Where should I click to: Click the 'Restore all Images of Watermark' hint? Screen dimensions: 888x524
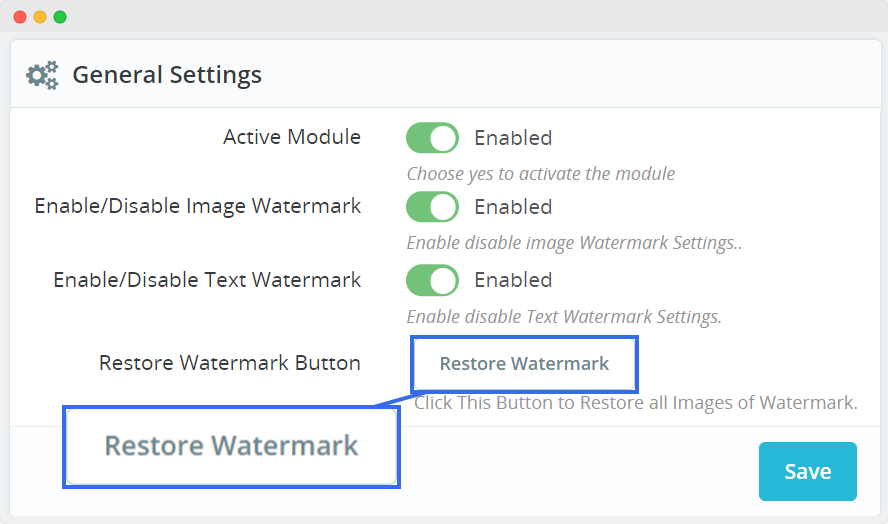[636, 404]
